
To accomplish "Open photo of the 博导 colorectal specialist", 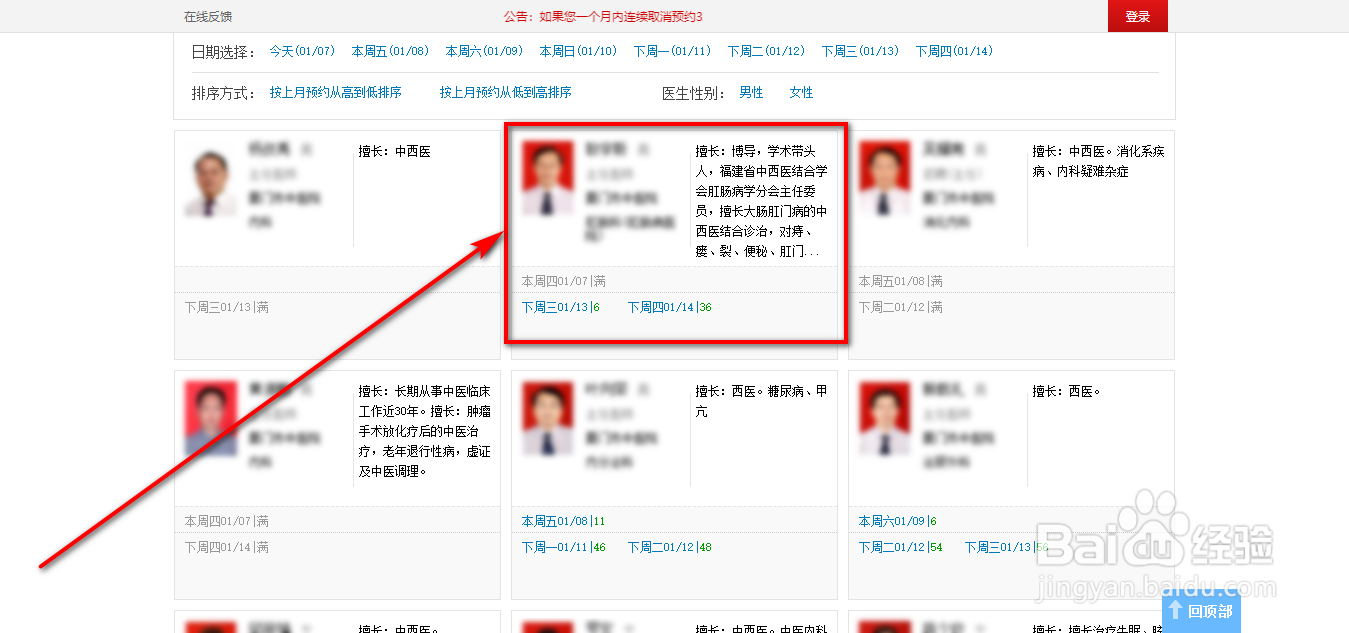I will 547,178.
